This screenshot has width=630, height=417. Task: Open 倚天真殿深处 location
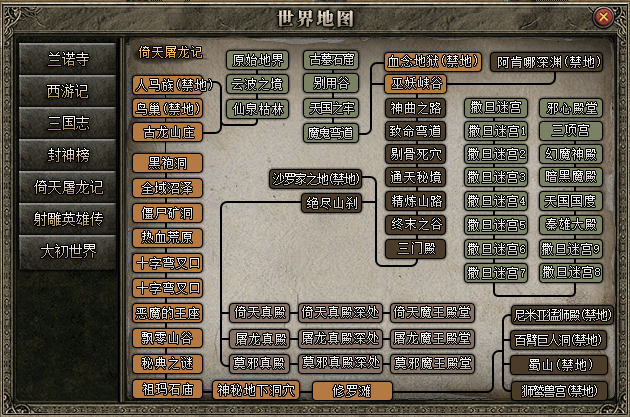pos(340,313)
